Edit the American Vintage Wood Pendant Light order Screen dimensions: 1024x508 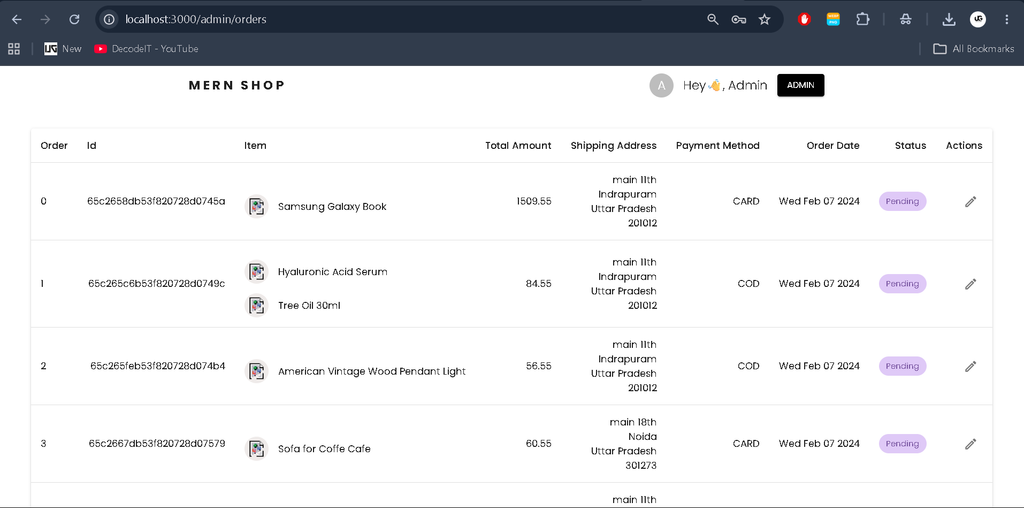[970, 366]
